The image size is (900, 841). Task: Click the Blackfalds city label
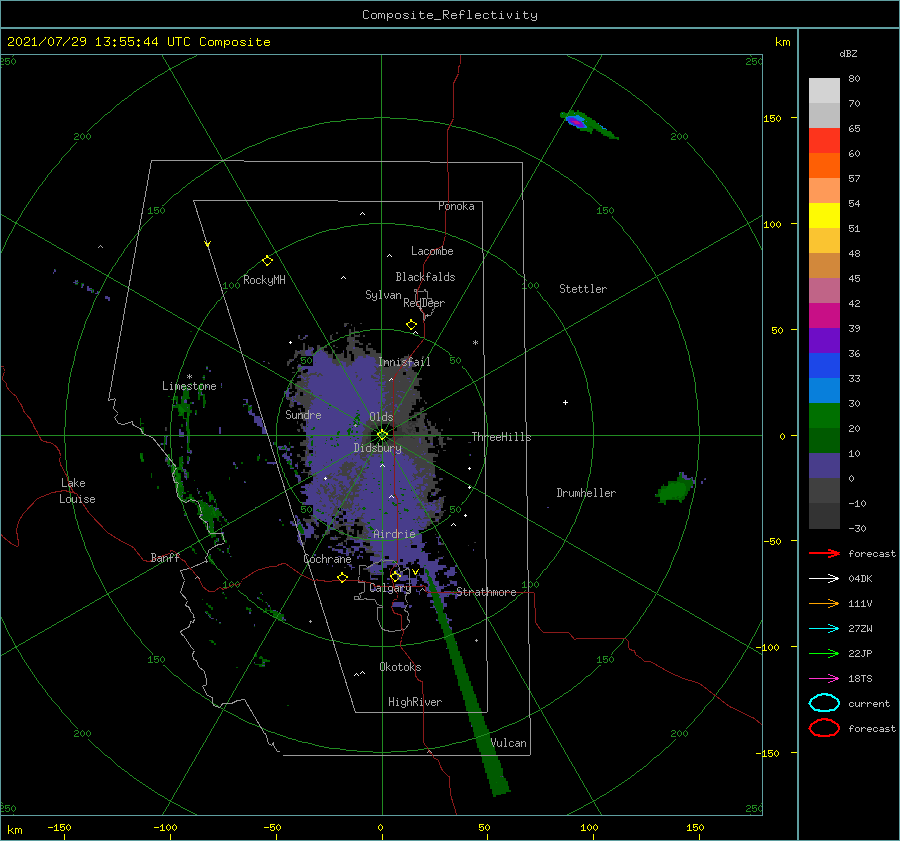(x=425, y=277)
